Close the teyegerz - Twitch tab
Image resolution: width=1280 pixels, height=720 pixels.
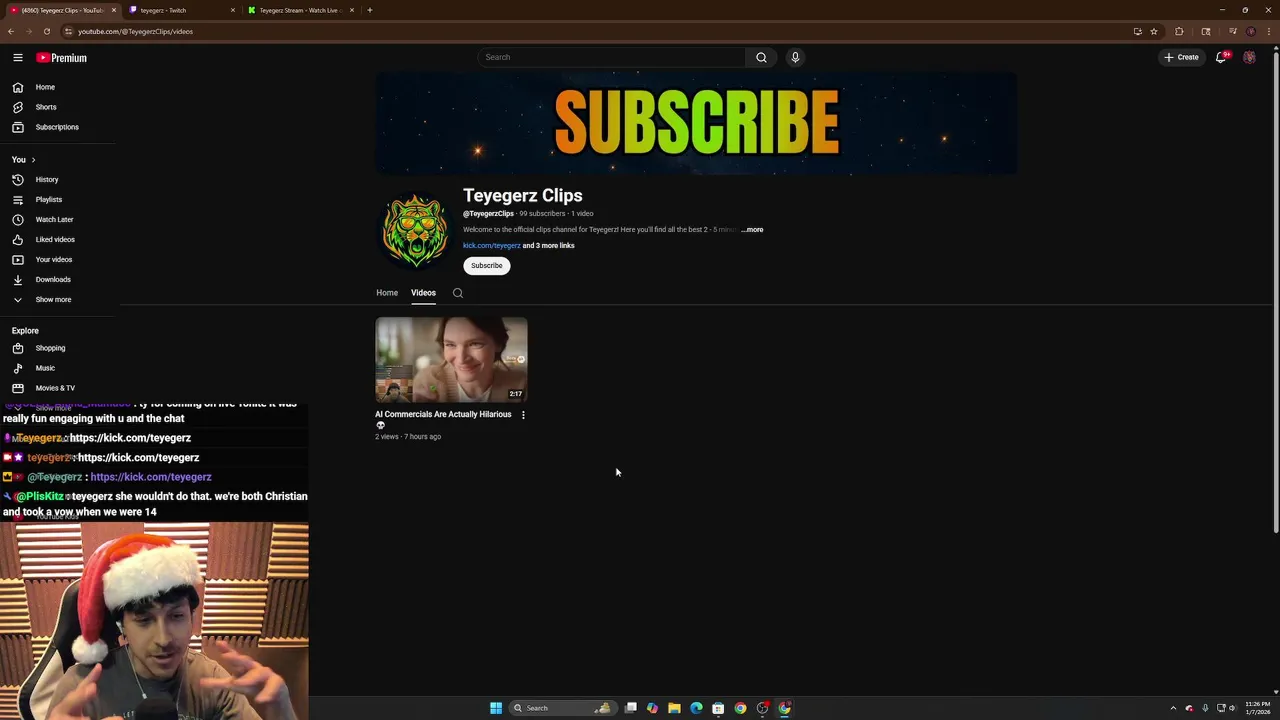tap(233, 10)
